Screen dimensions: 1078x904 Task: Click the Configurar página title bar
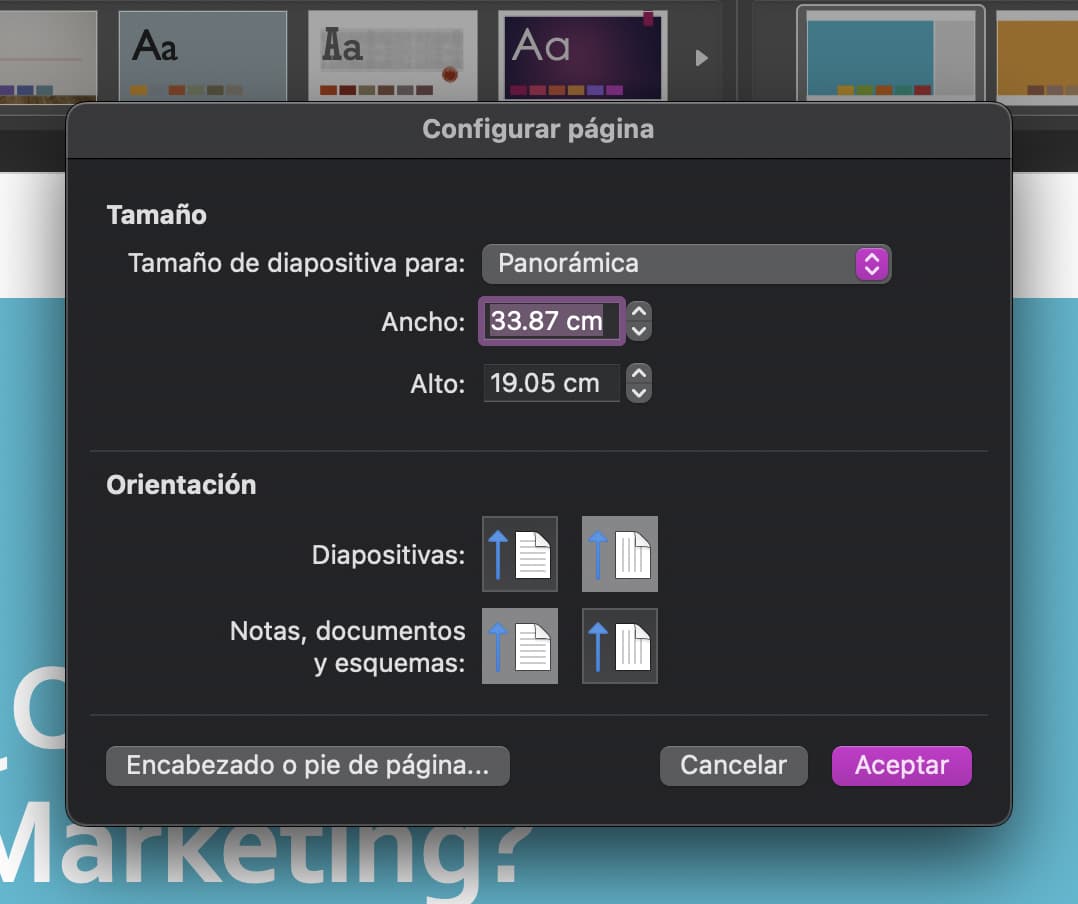(538, 129)
